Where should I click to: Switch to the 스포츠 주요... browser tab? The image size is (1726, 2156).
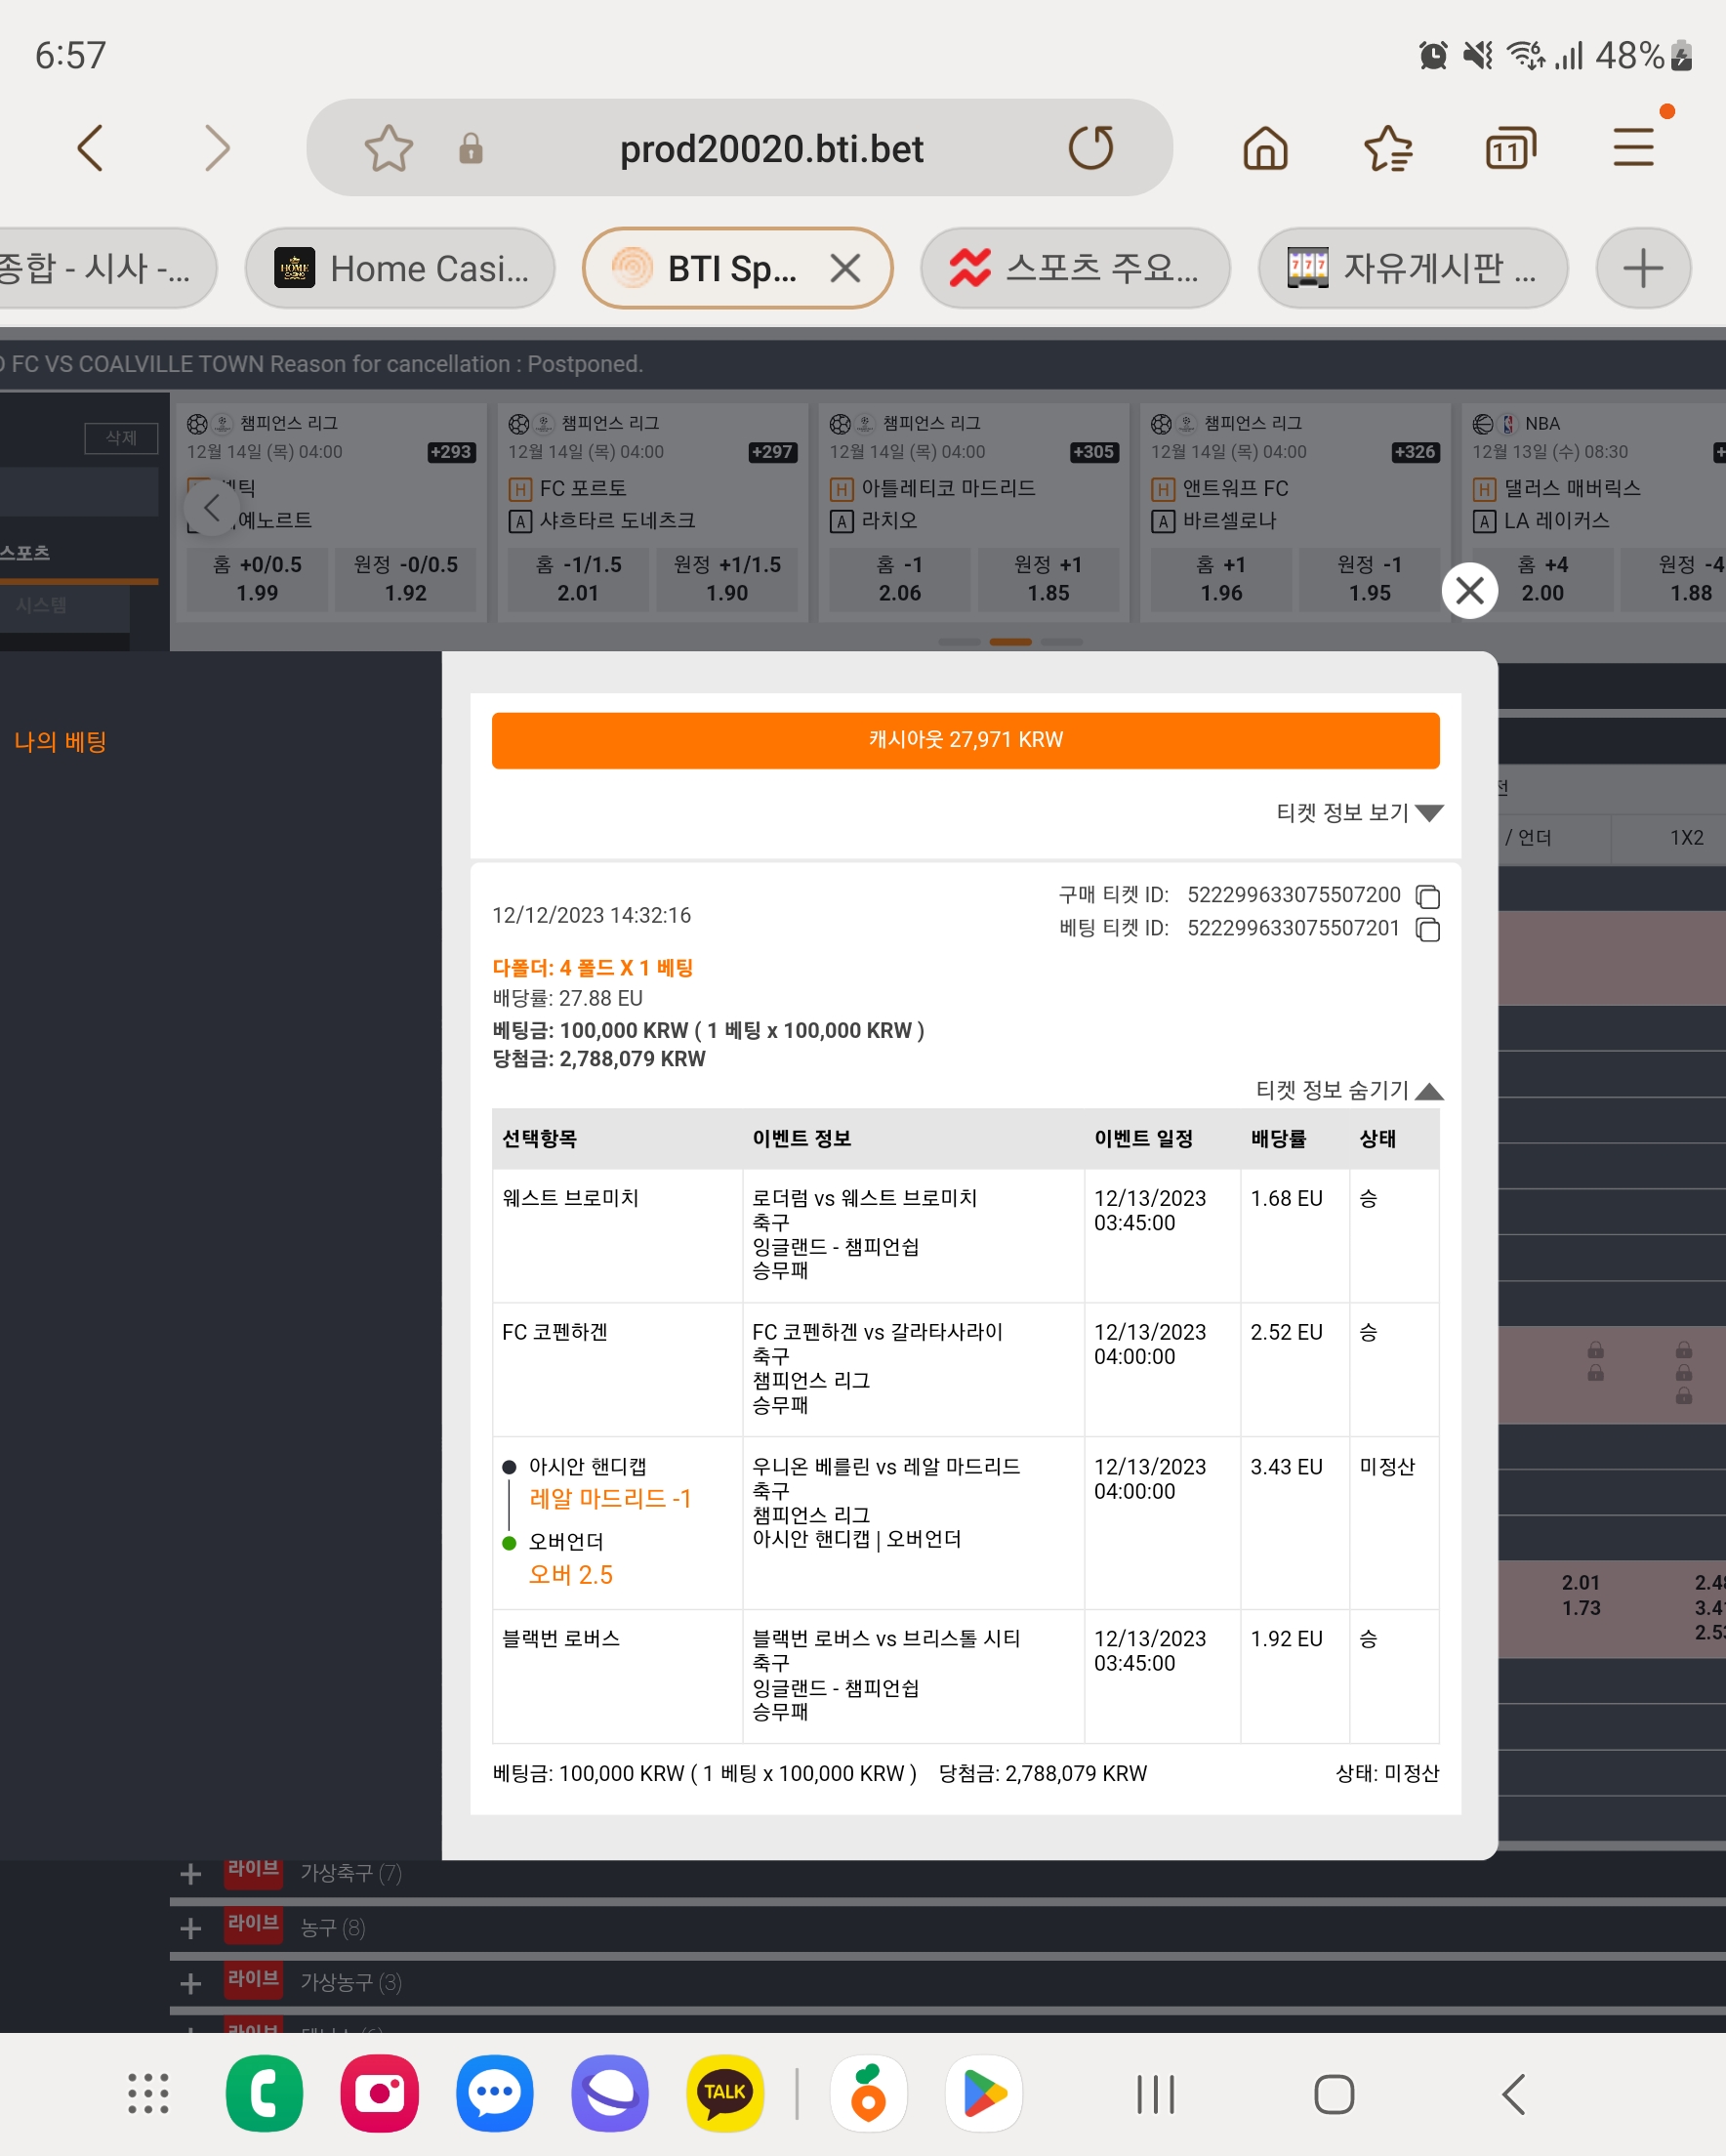pos(1075,268)
